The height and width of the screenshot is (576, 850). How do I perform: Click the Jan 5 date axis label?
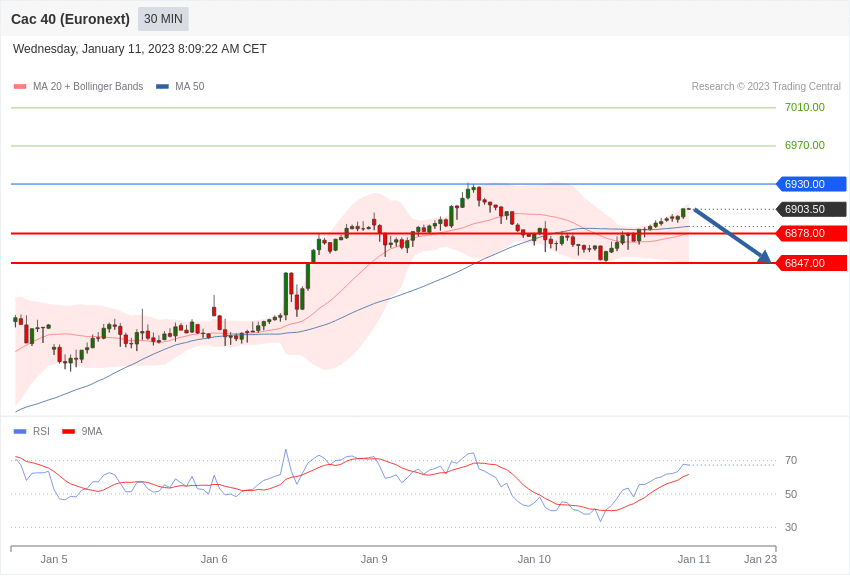[x=54, y=559]
